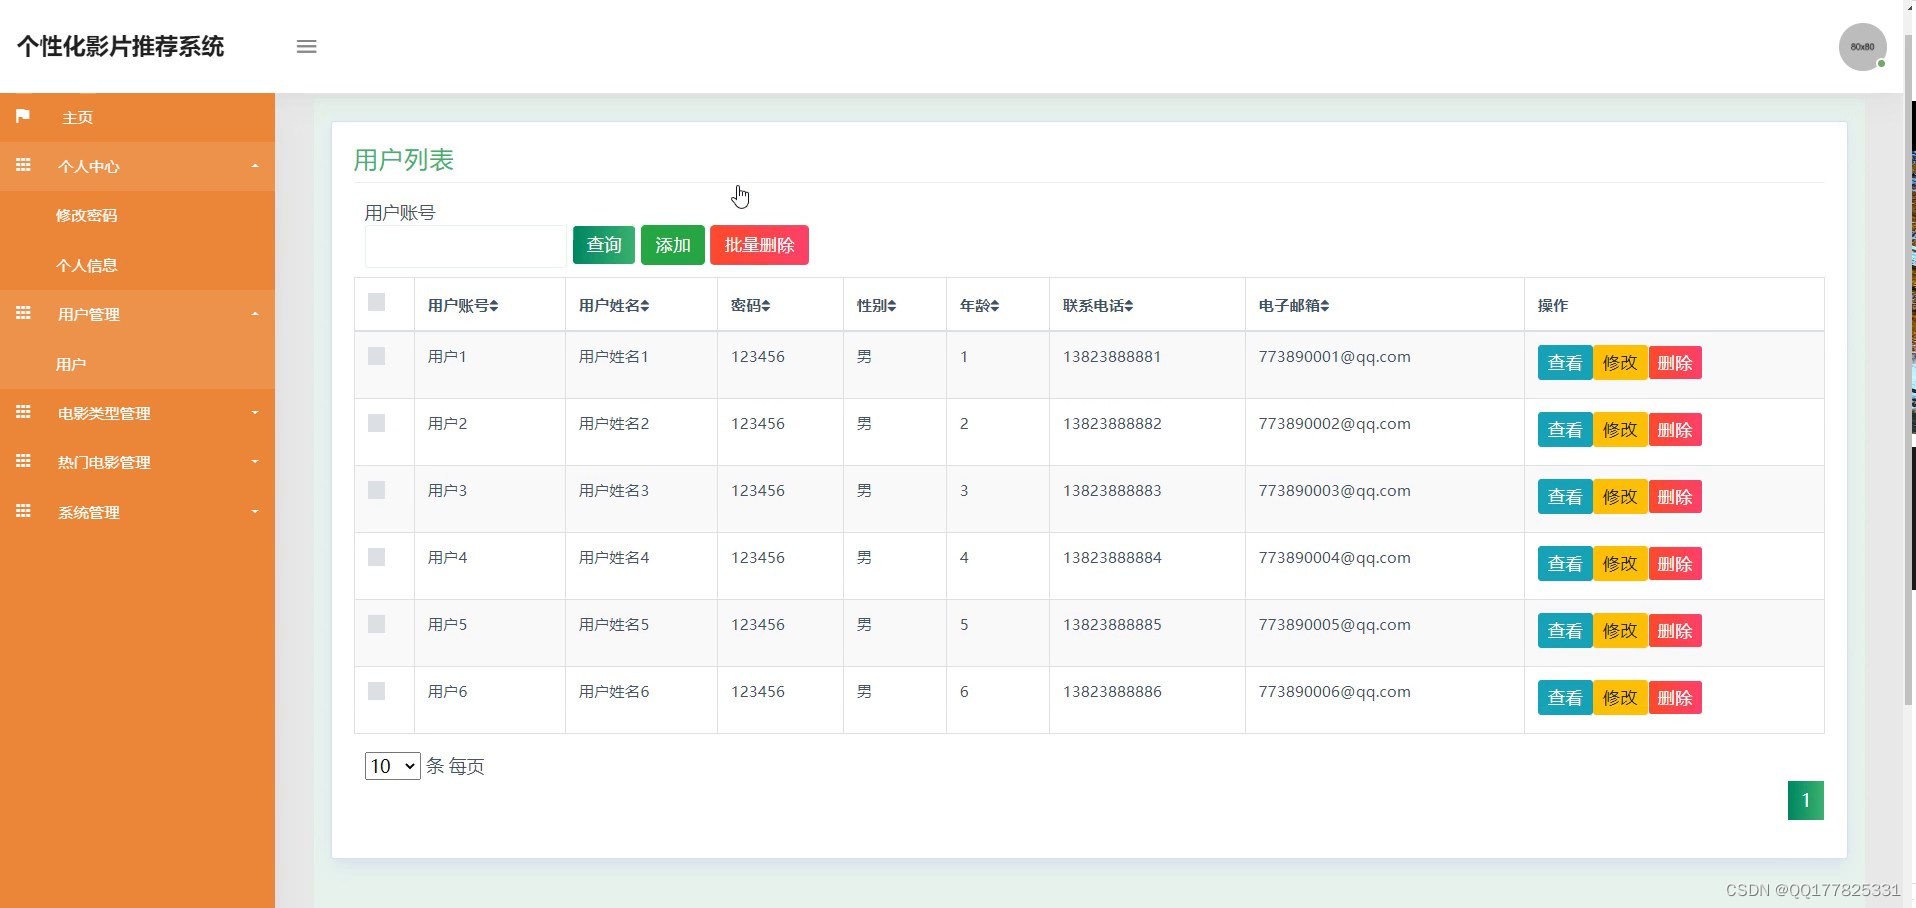Viewport: 1916px width, 908px height.
Task: Delete 用户6 with 删除 button
Action: coord(1675,698)
